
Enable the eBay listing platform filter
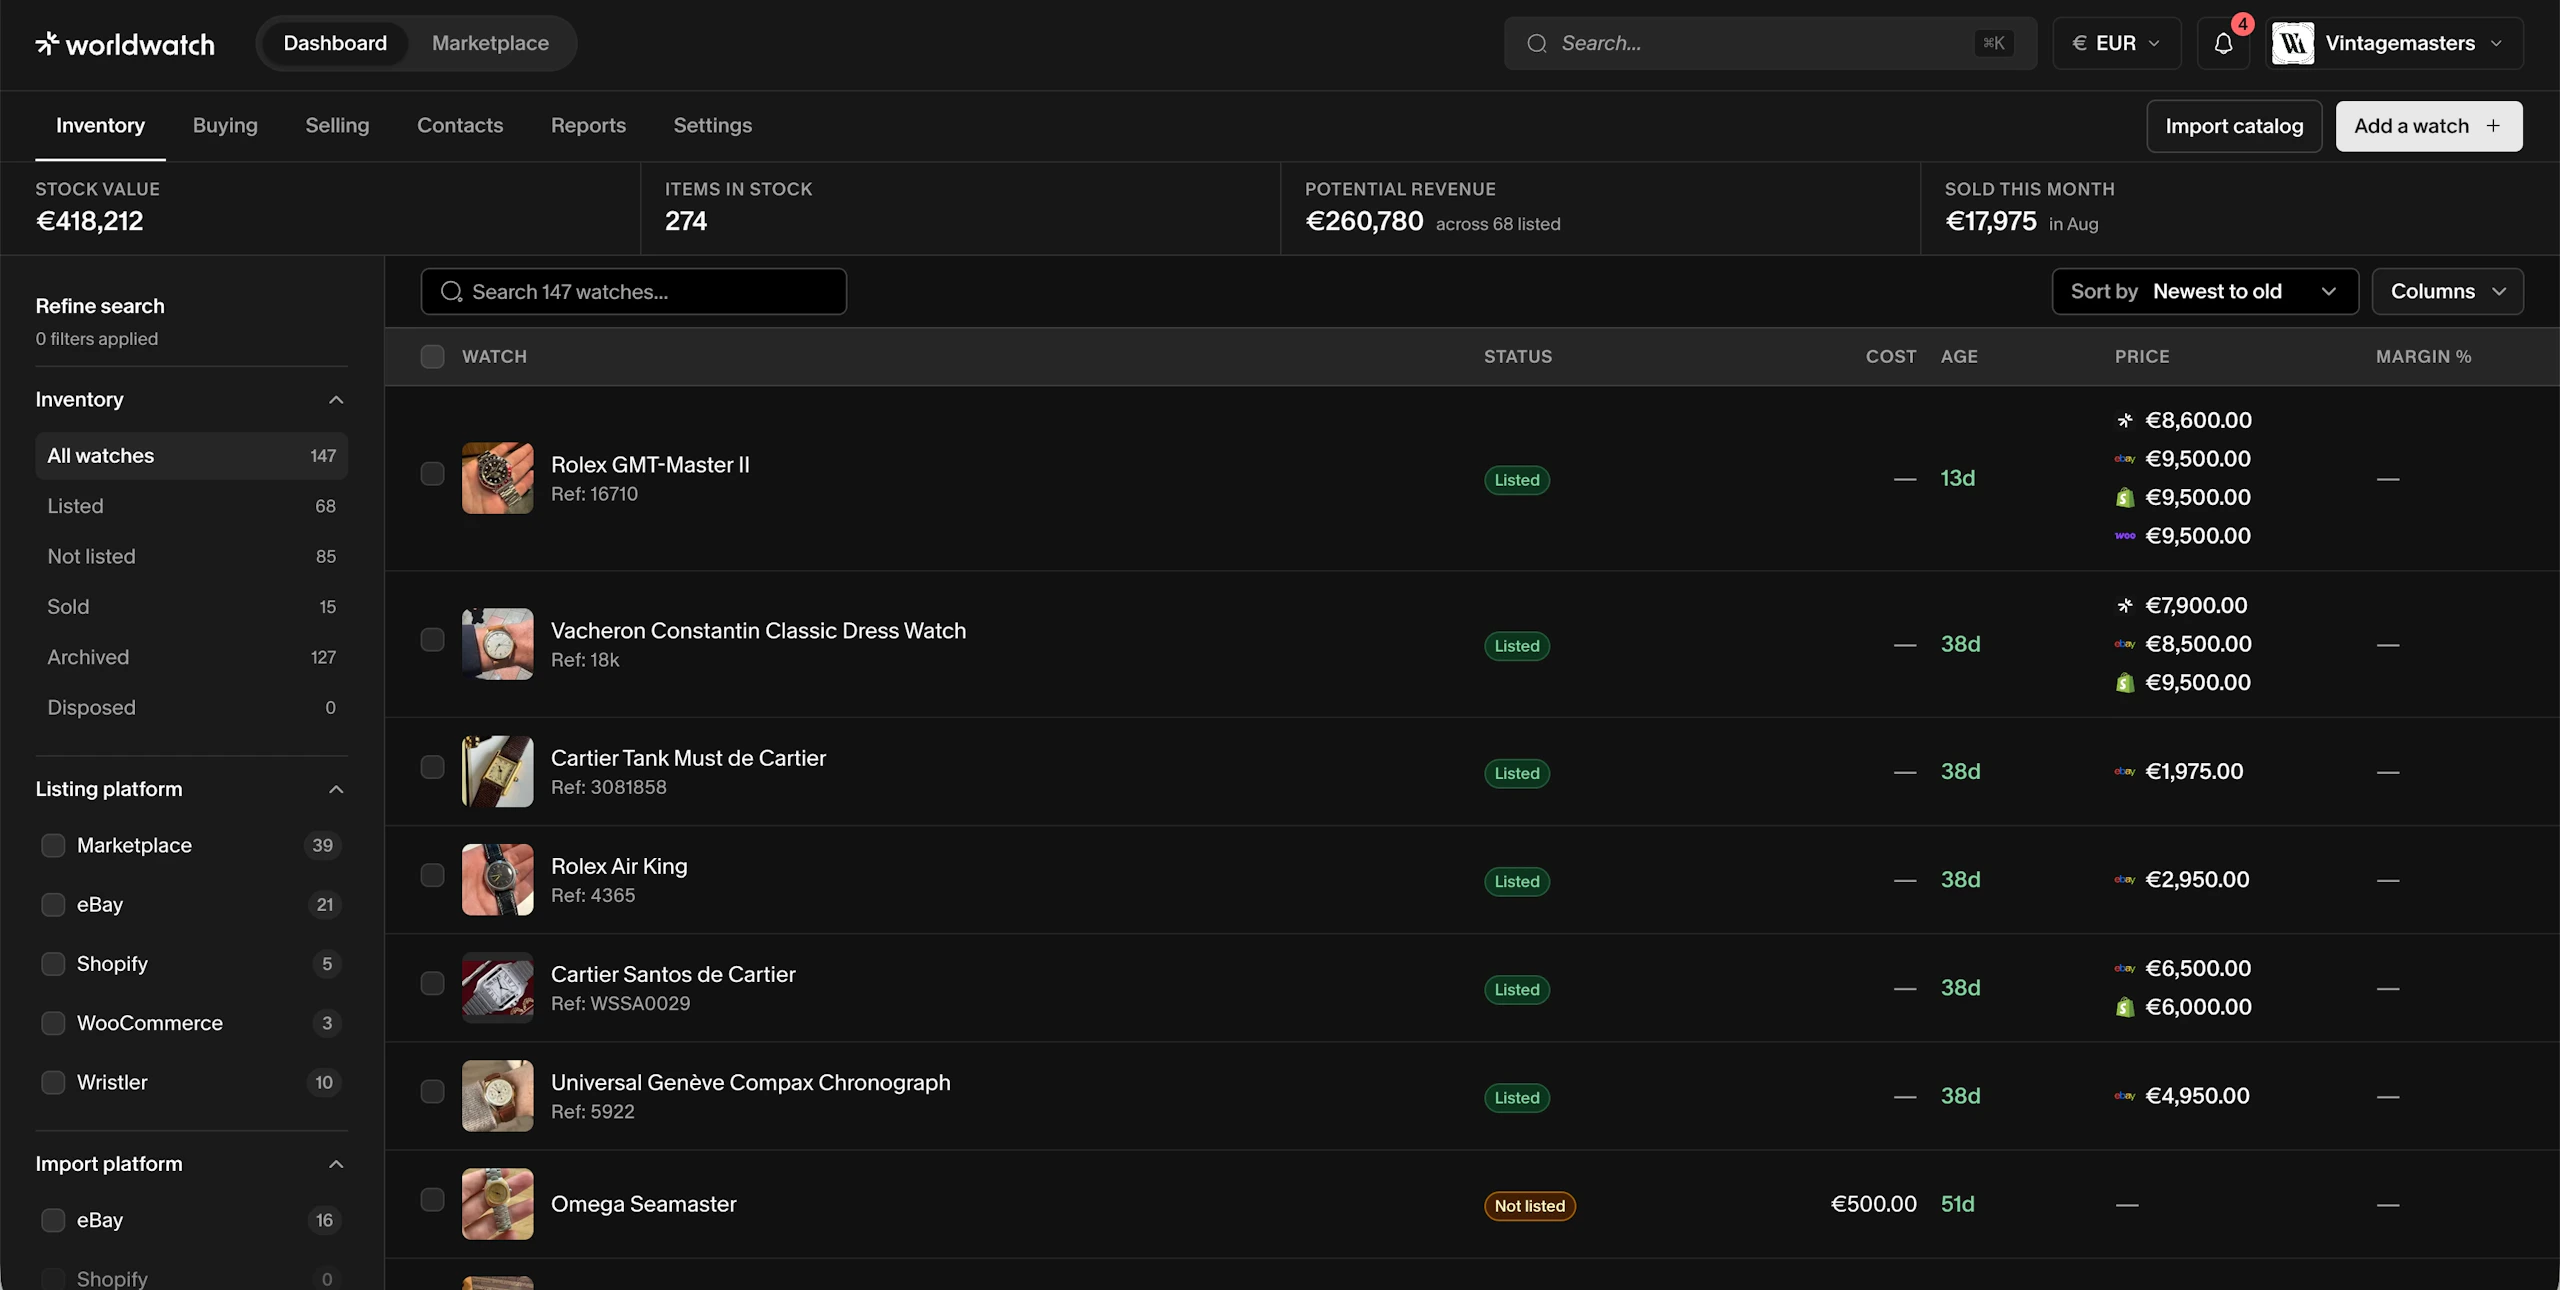tap(53, 905)
